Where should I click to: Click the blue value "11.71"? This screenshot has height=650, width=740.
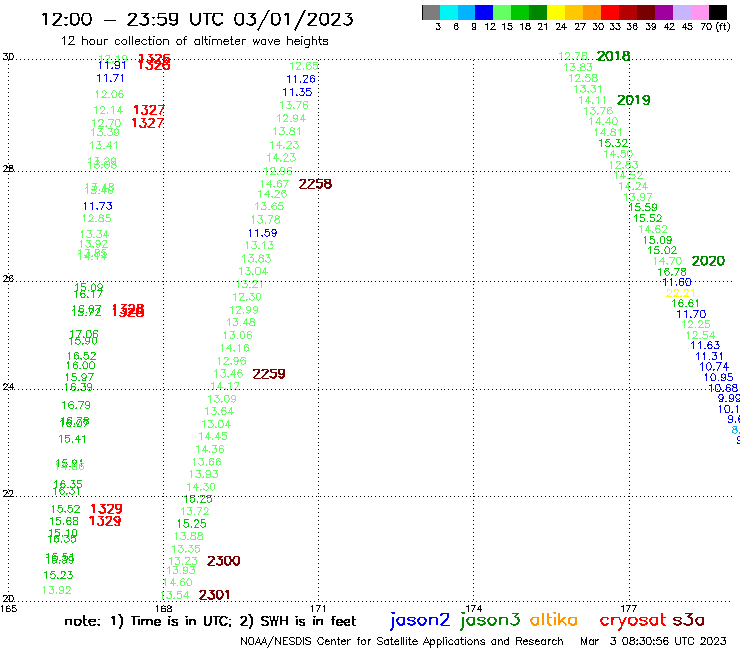coord(110,78)
